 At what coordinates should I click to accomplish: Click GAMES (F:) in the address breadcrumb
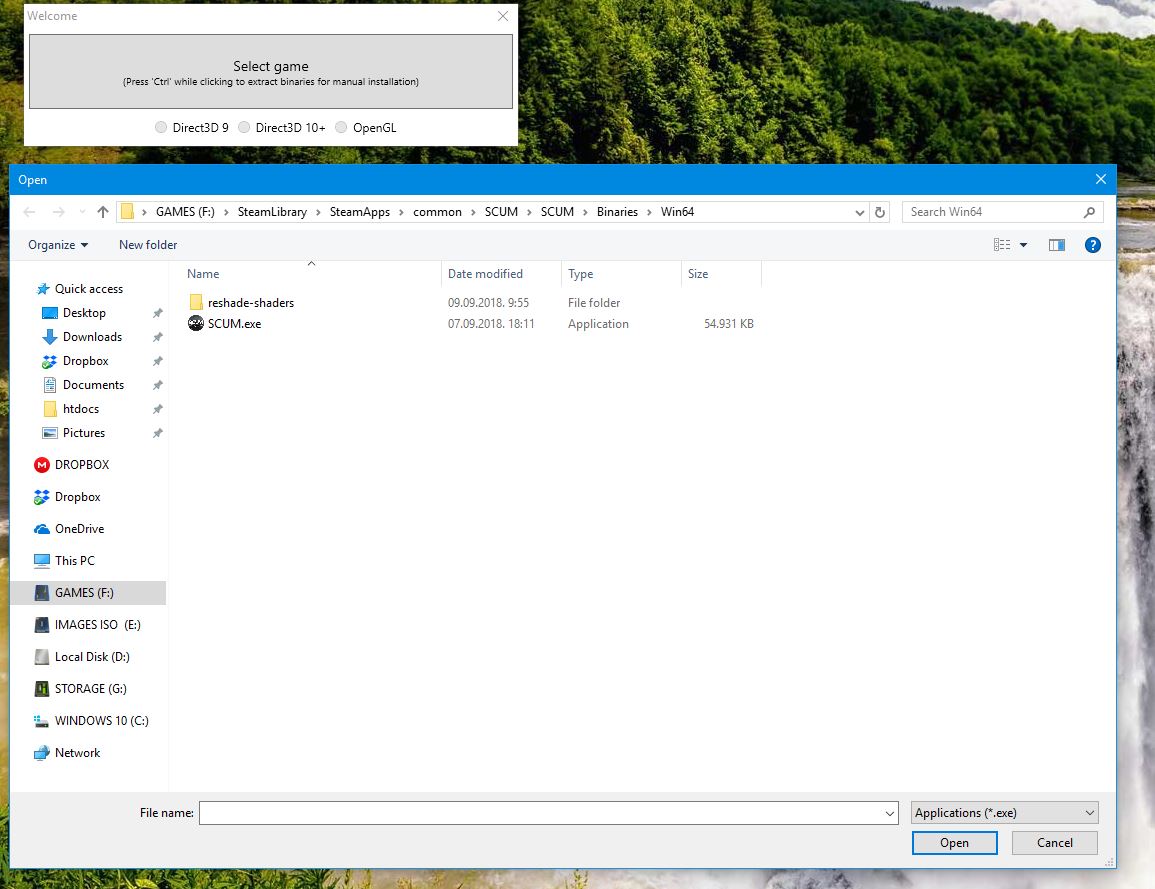tap(185, 212)
